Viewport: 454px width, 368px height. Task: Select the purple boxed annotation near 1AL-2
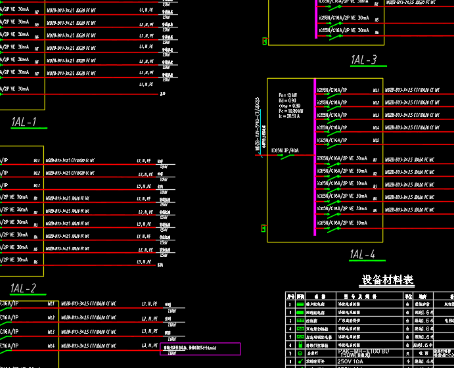(200, 349)
